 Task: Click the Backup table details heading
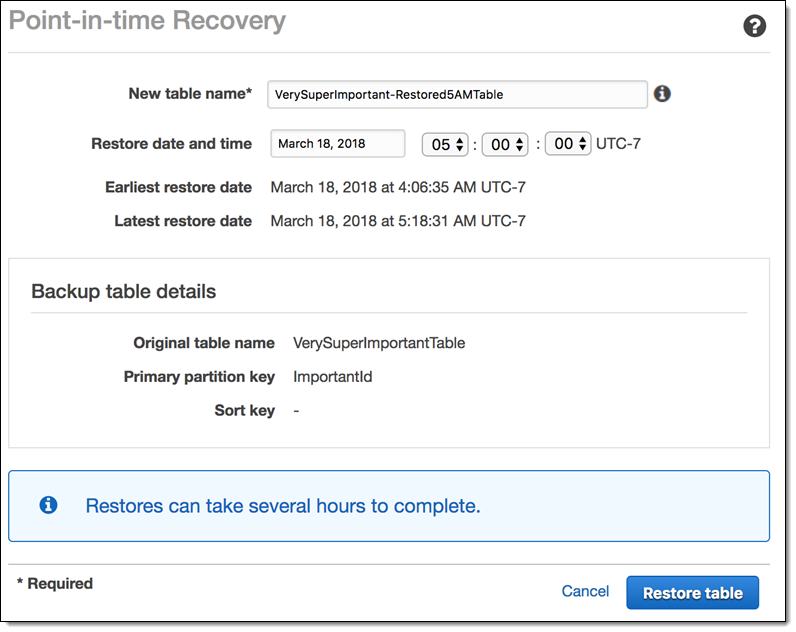tap(124, 292)
